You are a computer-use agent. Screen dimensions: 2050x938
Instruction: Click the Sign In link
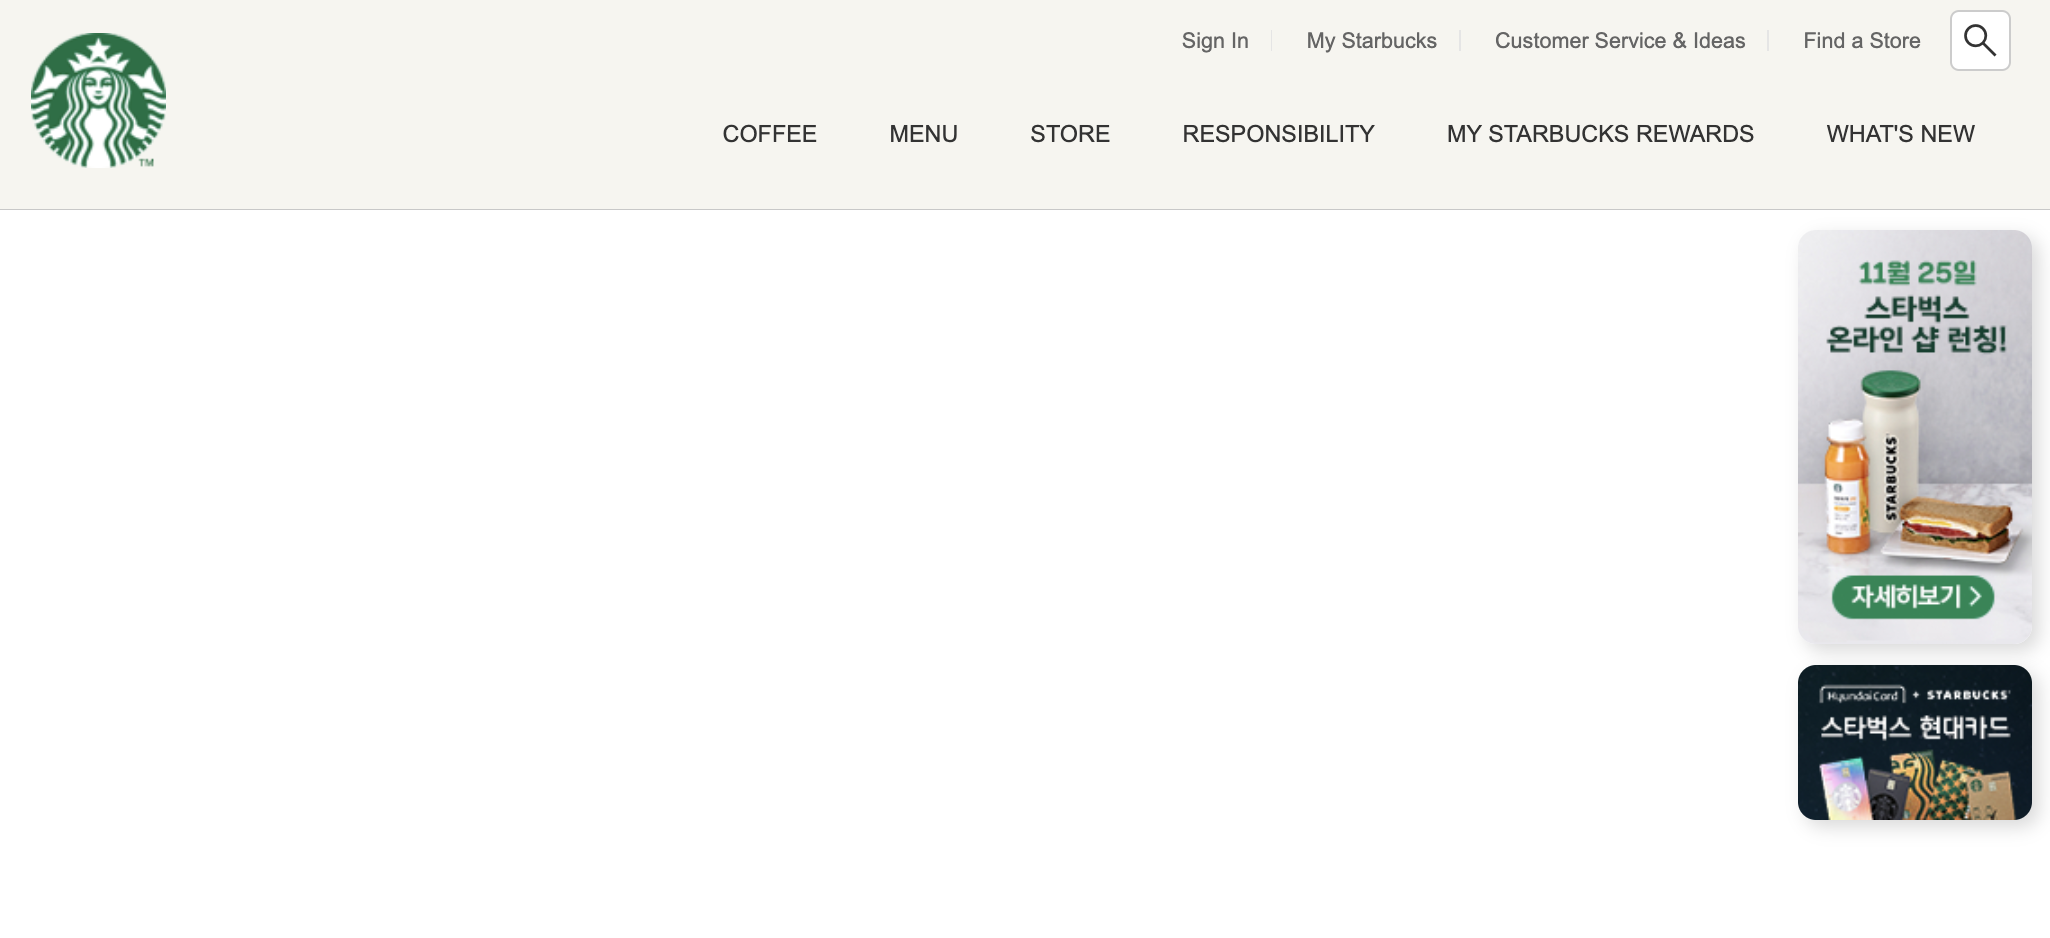coord(1215,41)
